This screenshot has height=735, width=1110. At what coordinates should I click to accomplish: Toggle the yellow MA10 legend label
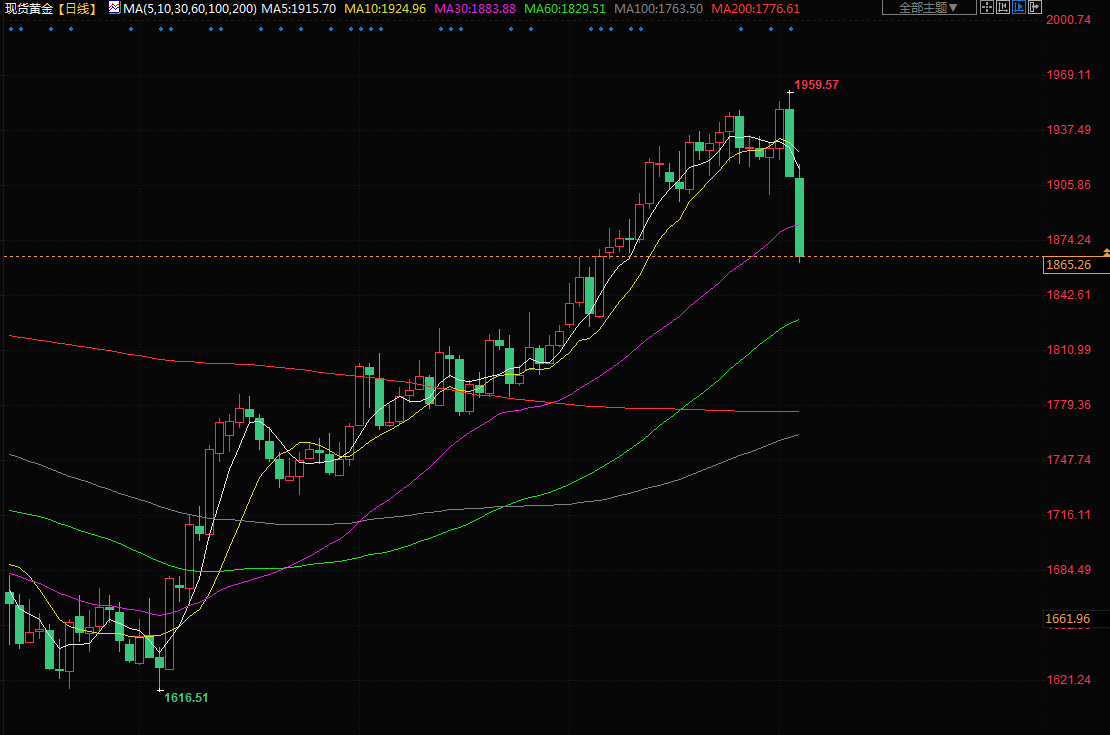384,8
